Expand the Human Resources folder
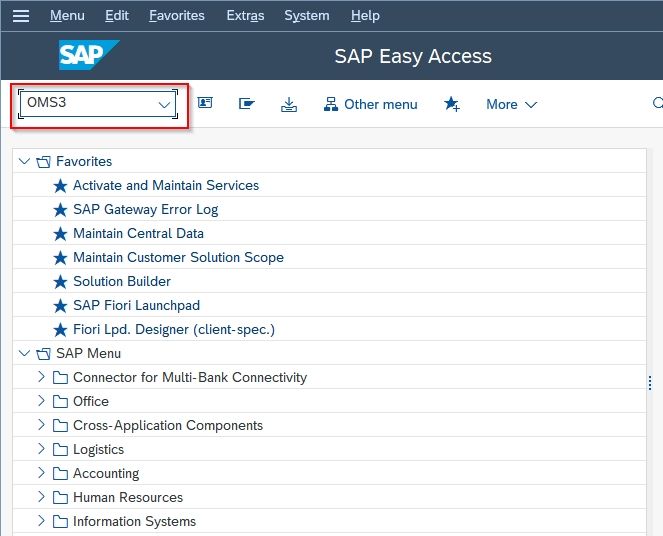Viewport: 663px width, 536px height. pyautogui.click(x=41, y=497)
